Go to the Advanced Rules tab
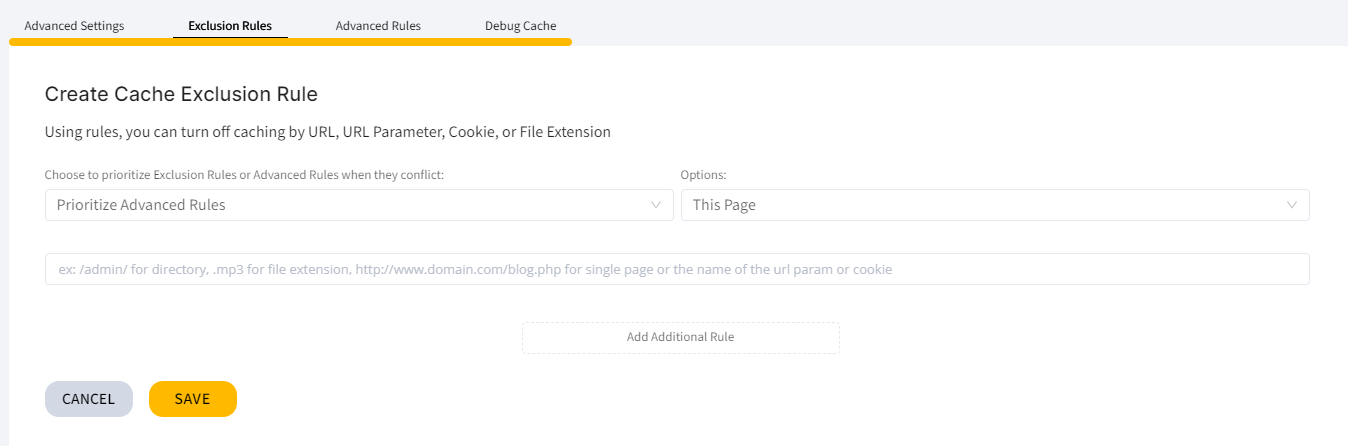The image size is (1348, 446). coord(378,26)
